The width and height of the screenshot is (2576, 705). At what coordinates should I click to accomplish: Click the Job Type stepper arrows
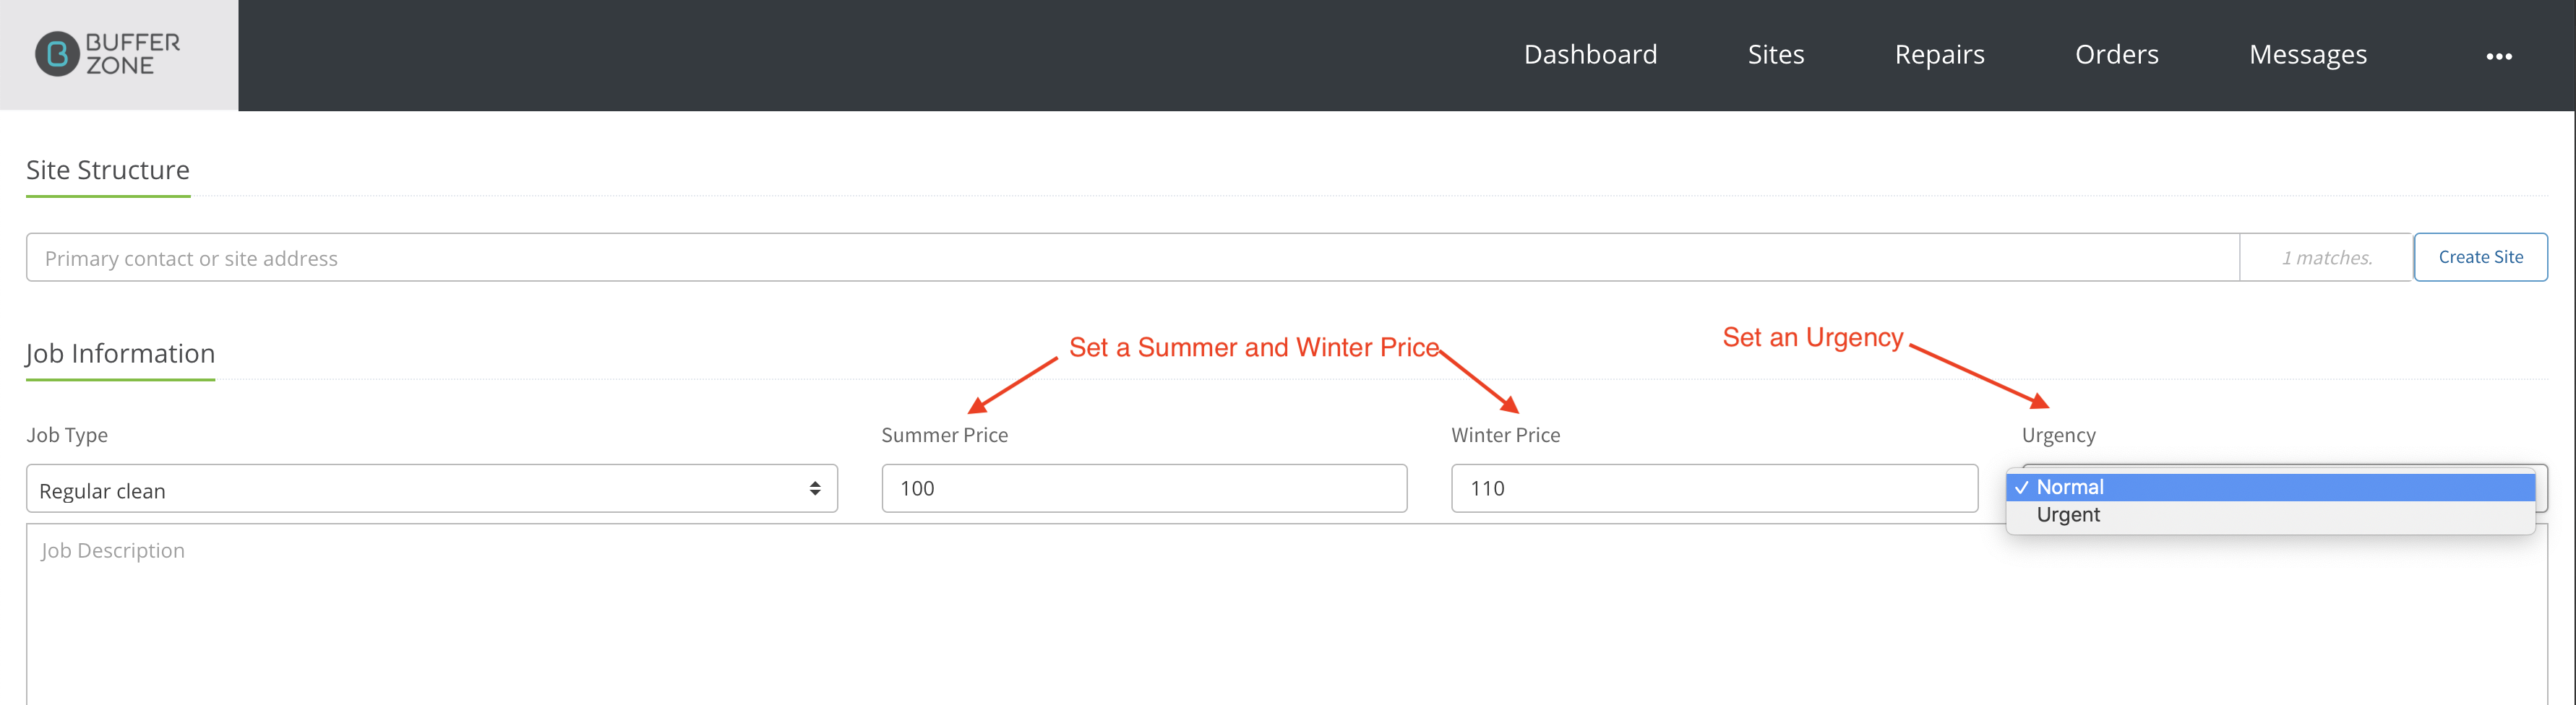click(815, 488)
